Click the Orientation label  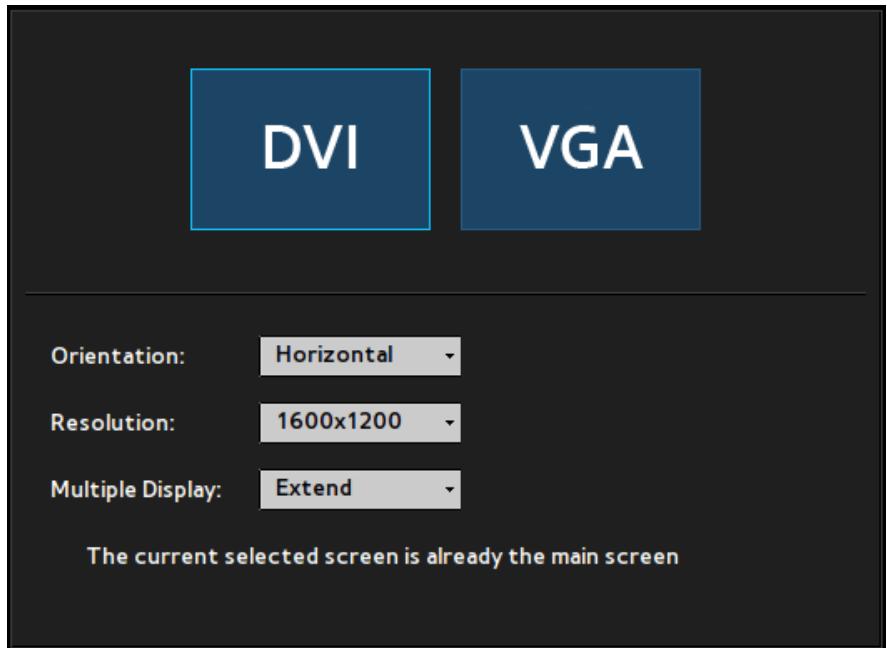pyautogui.click(x=118, y=356)
